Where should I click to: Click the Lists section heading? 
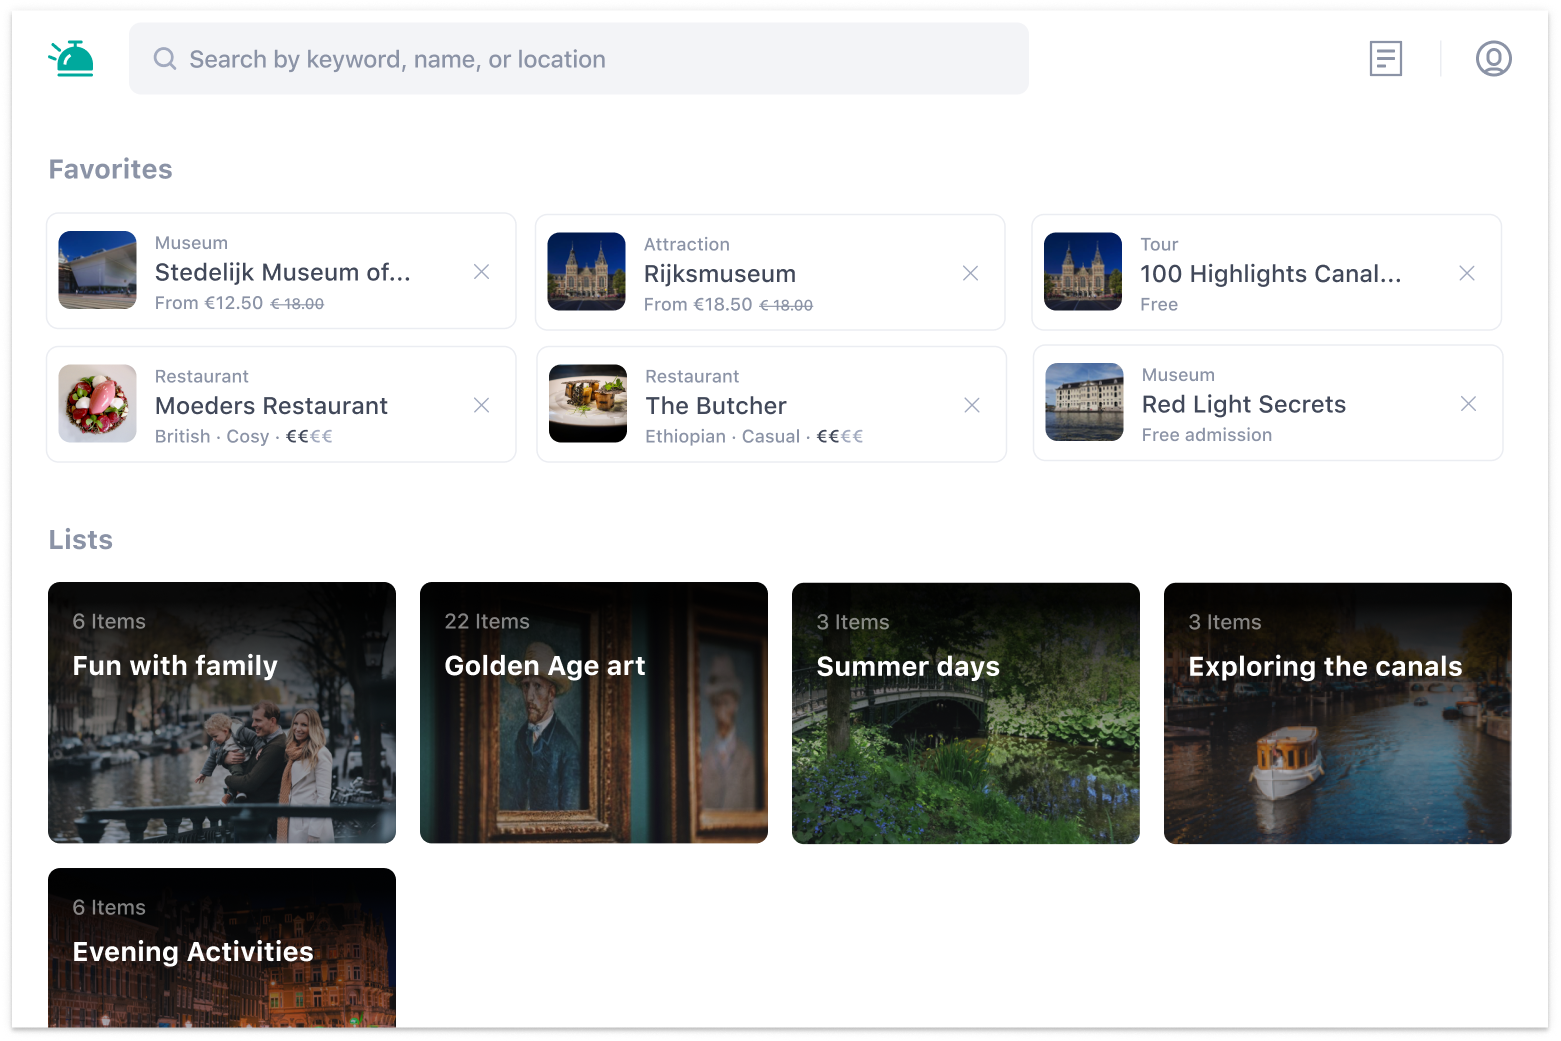(x=81, y=540)
